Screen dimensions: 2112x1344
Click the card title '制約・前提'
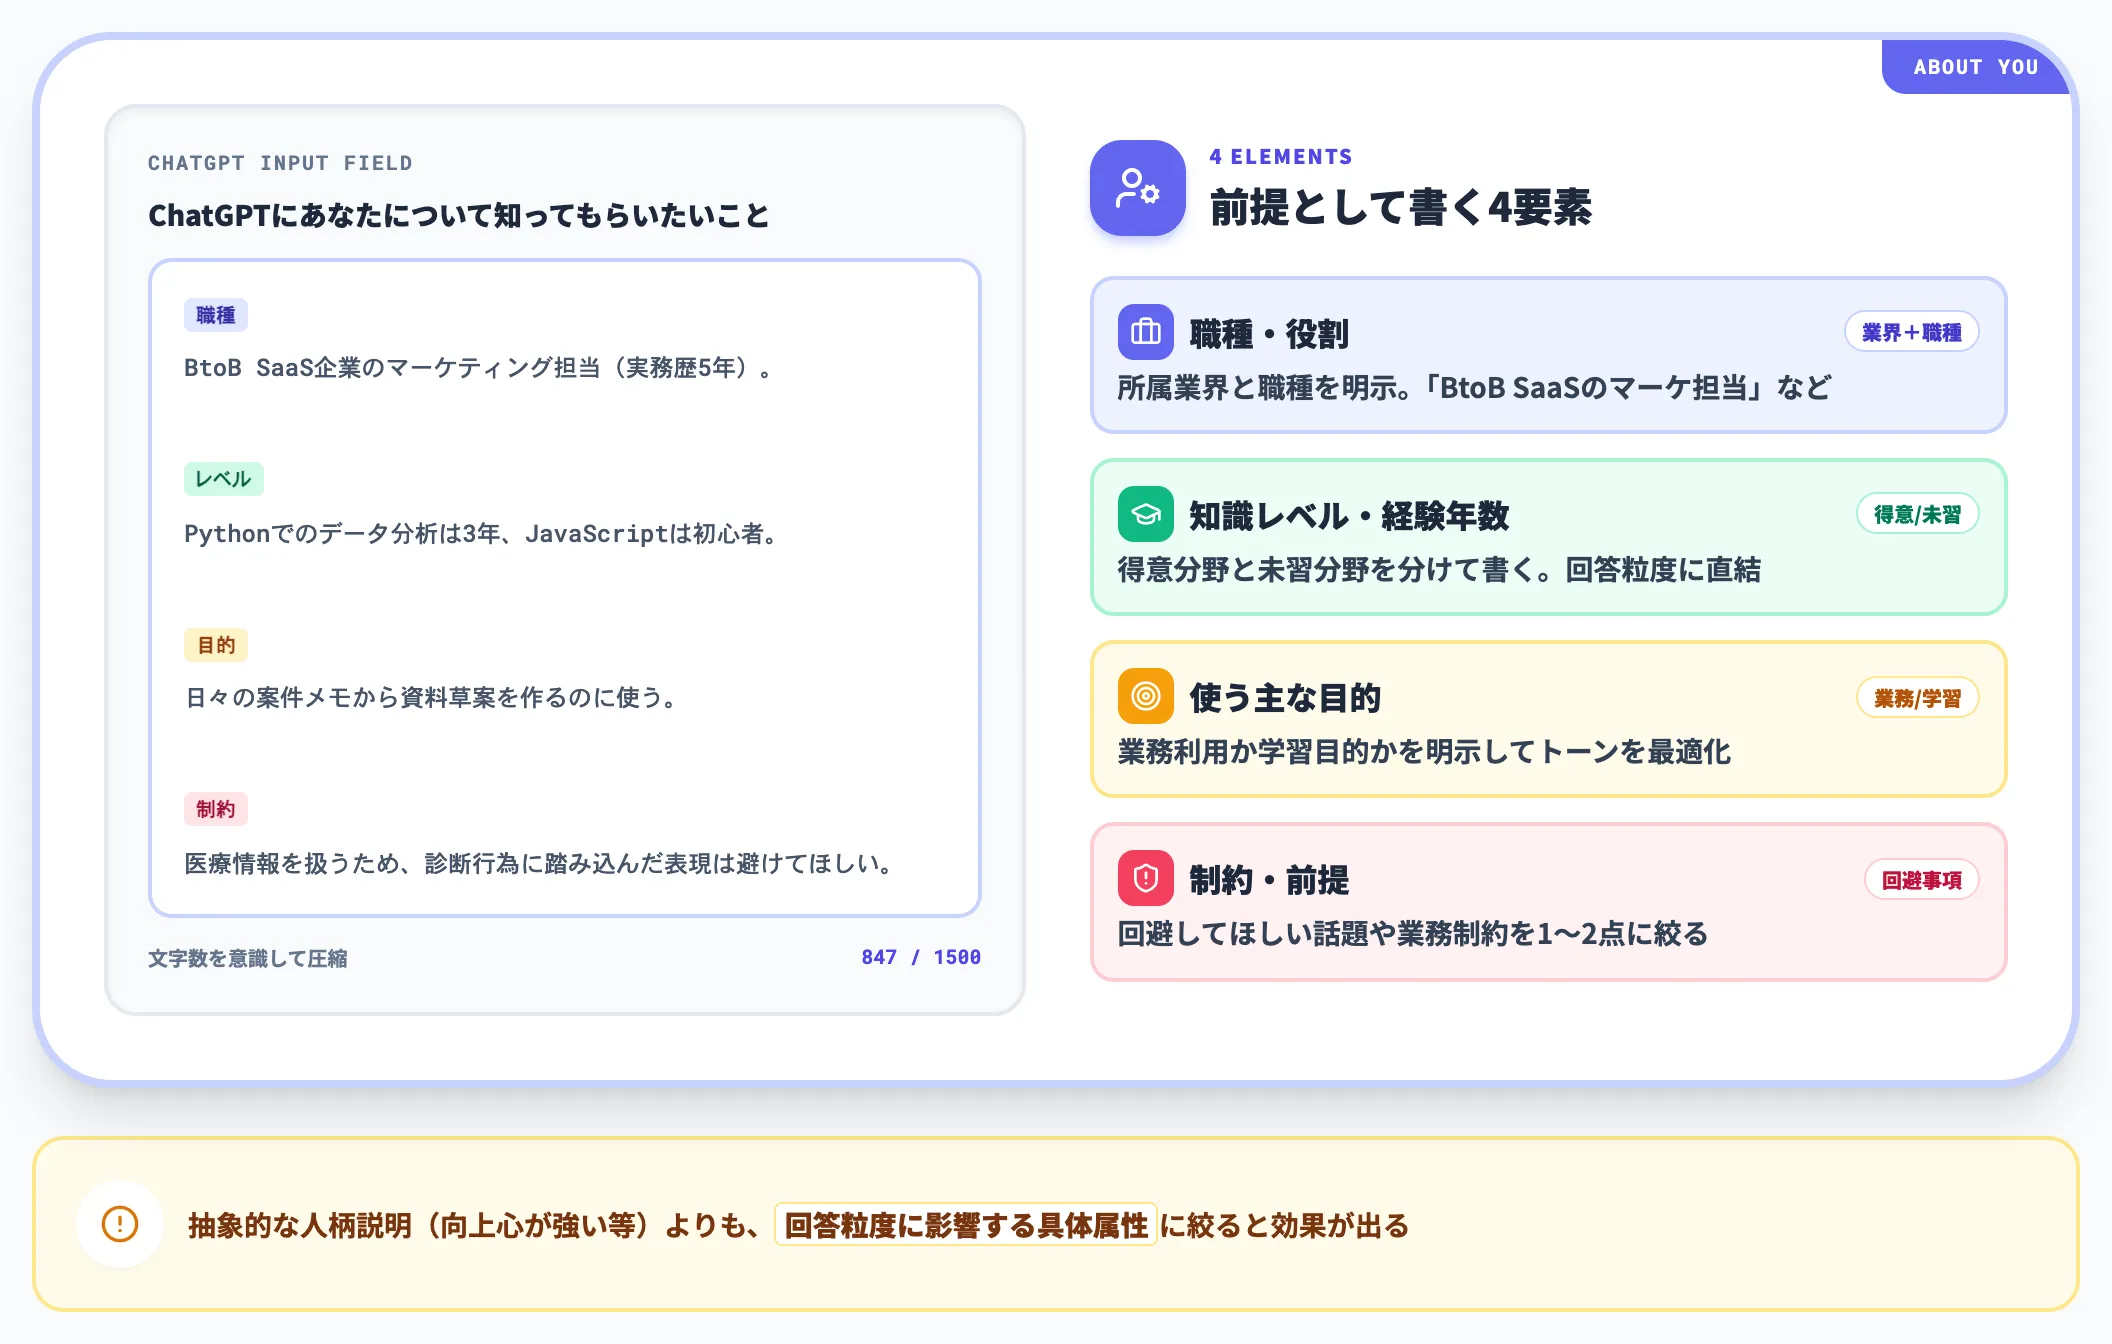click(1269, 880)
